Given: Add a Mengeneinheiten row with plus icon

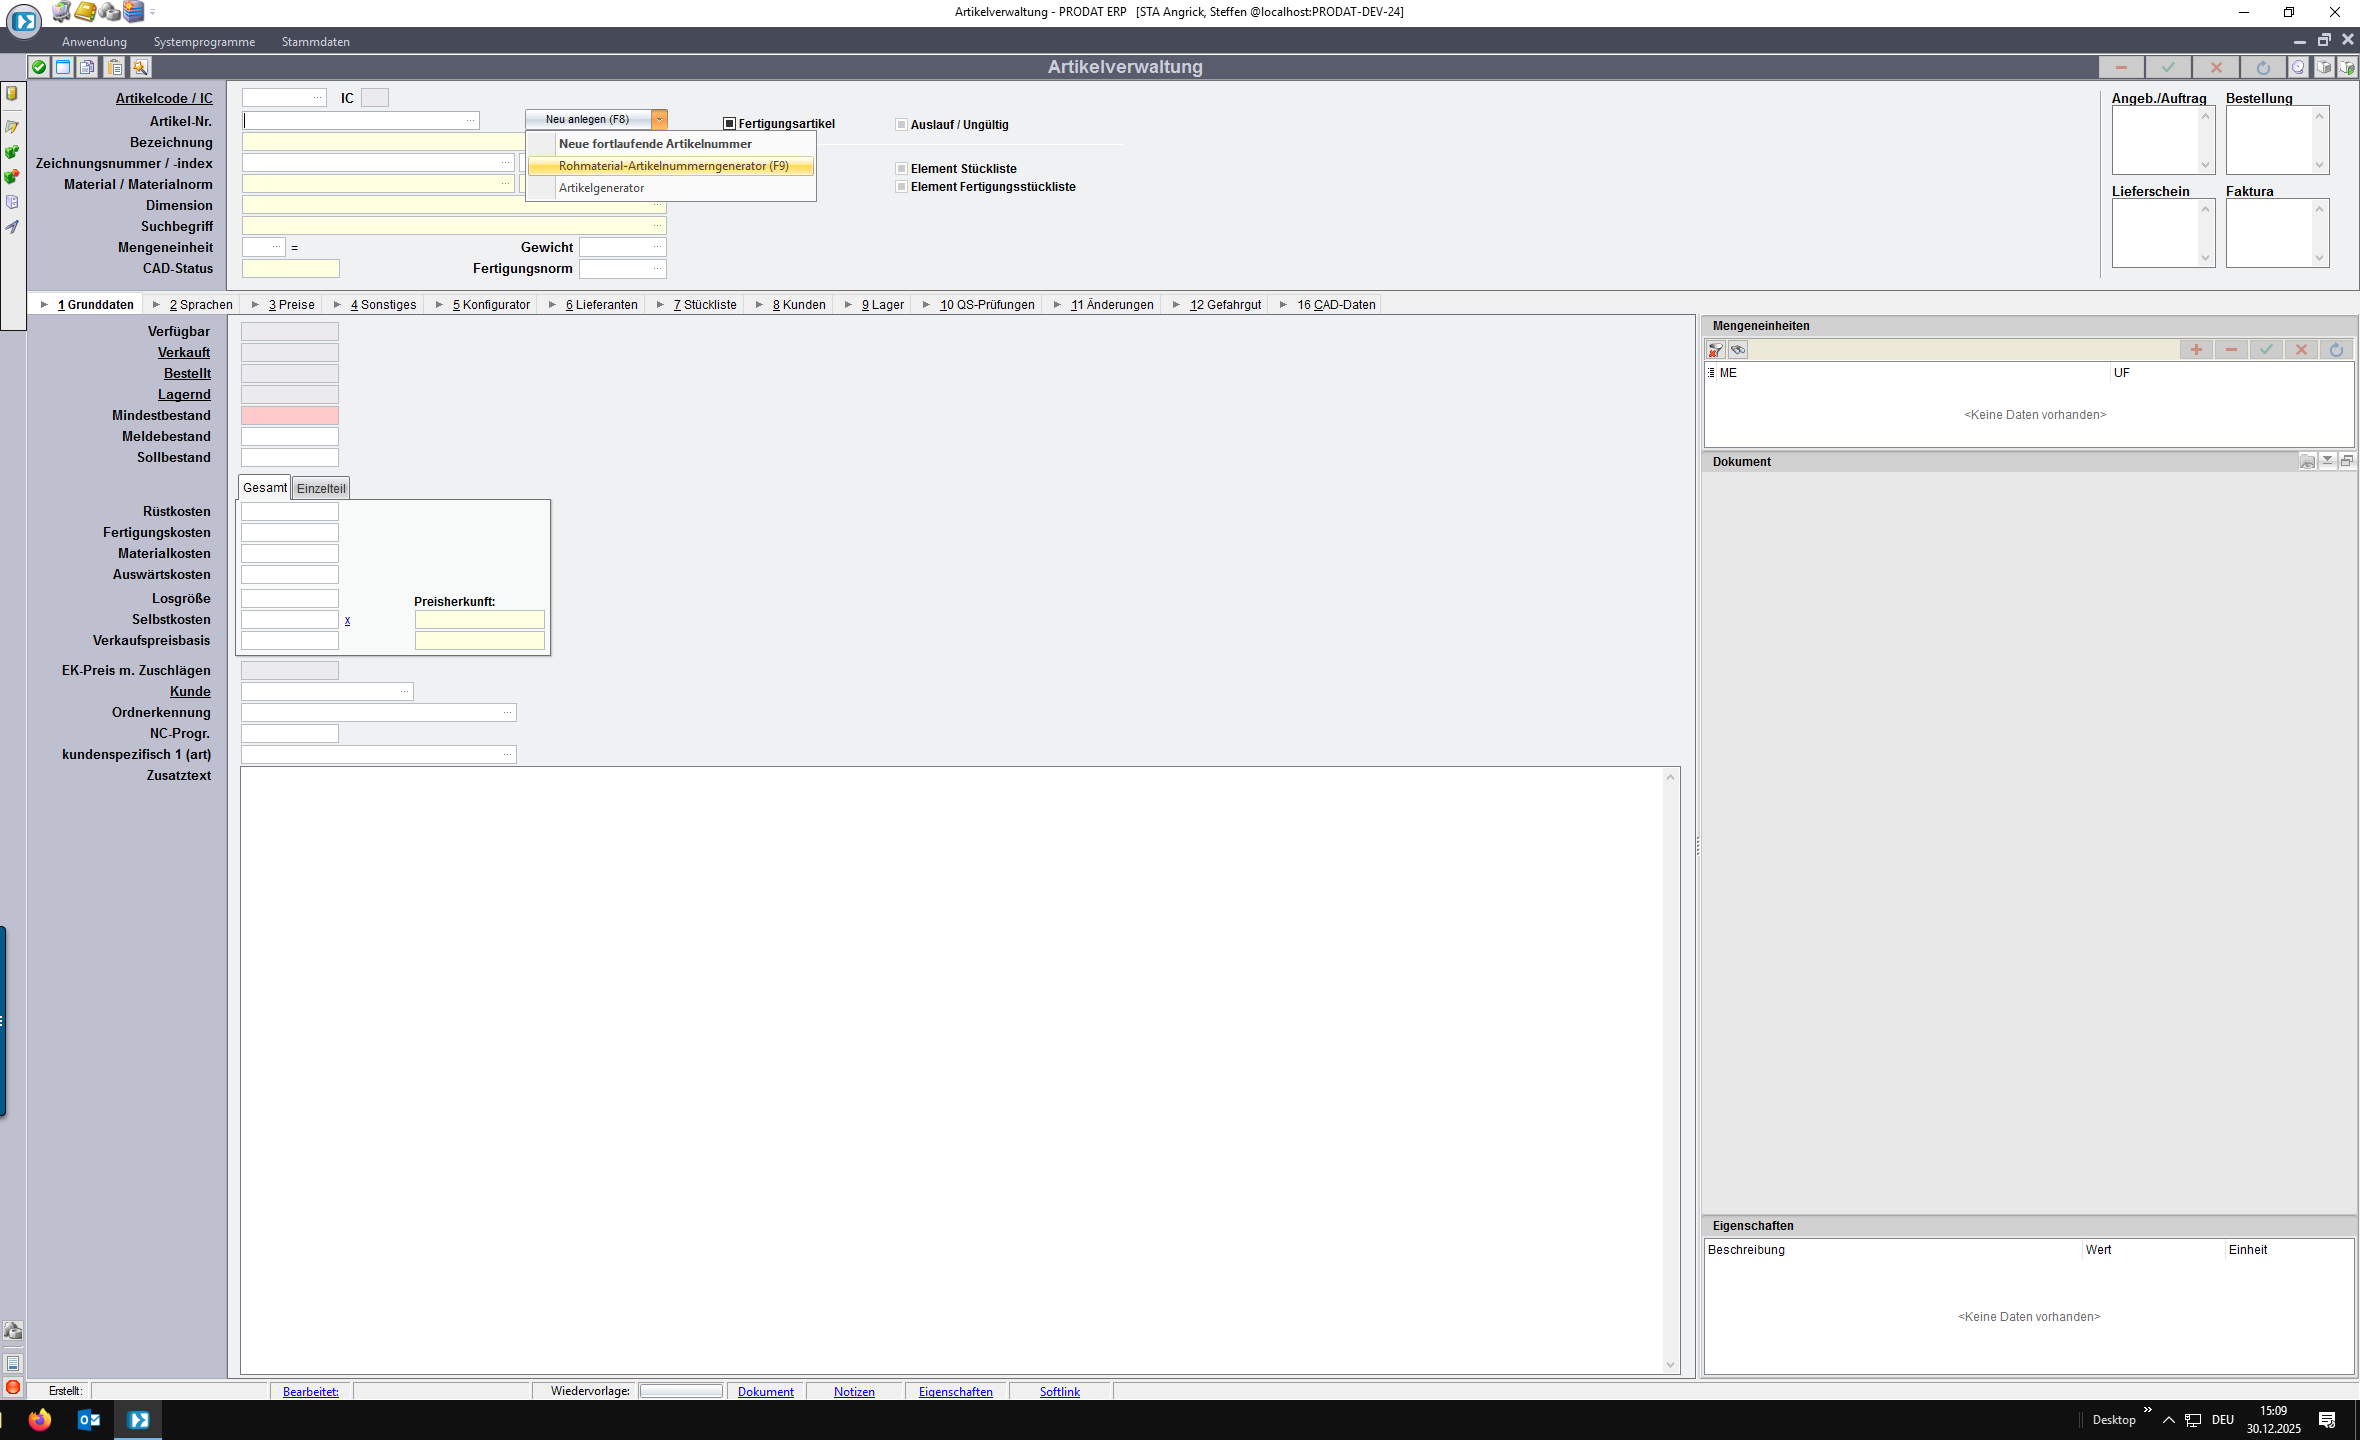Looking at the screenshot, I should [x=2196, y=350].
